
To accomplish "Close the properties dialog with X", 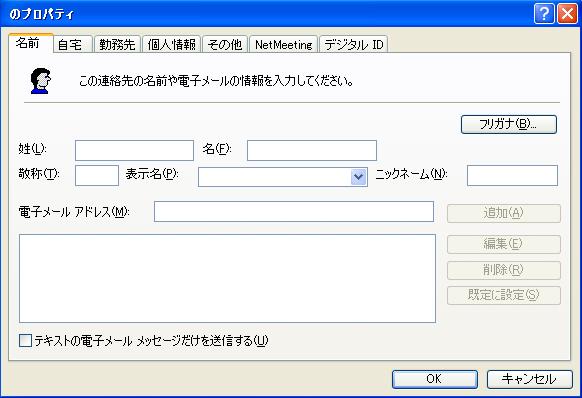I will coord(568,14).
